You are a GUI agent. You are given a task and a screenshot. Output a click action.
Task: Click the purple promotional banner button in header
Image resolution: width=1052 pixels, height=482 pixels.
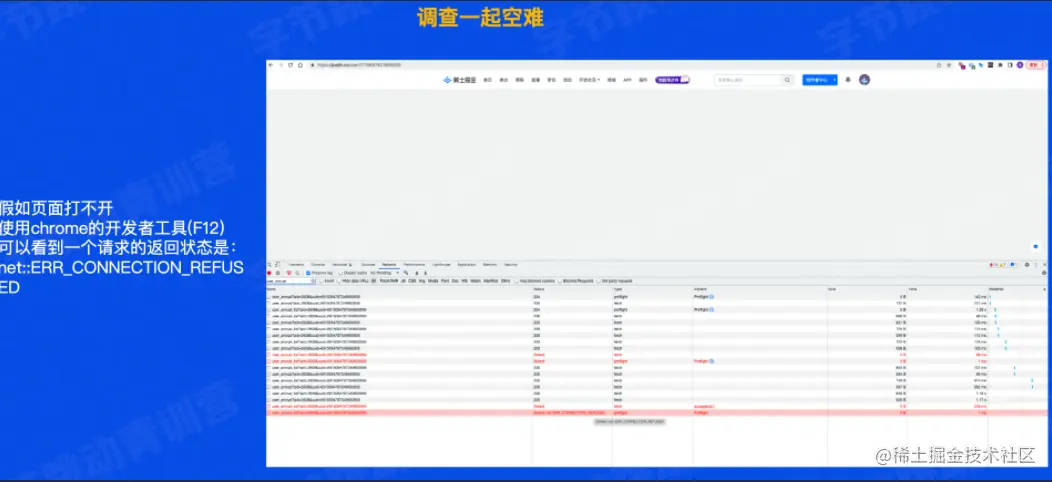point(672,80)
